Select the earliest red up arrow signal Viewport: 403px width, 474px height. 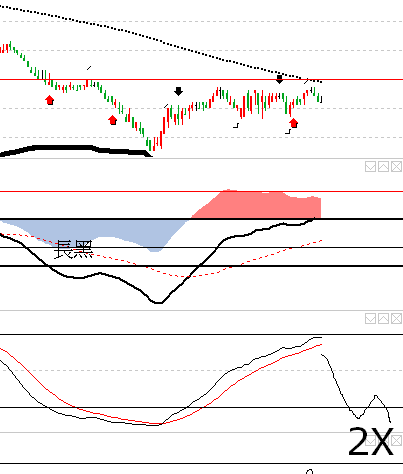[x=50, y=100]
